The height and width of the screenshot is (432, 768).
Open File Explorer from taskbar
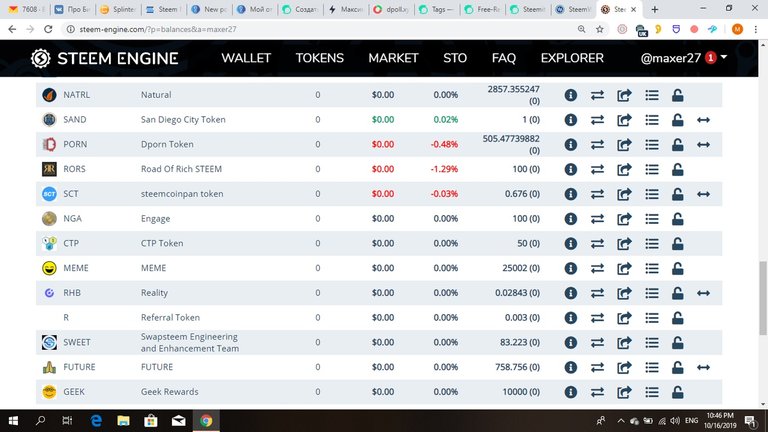coord(123,421)
